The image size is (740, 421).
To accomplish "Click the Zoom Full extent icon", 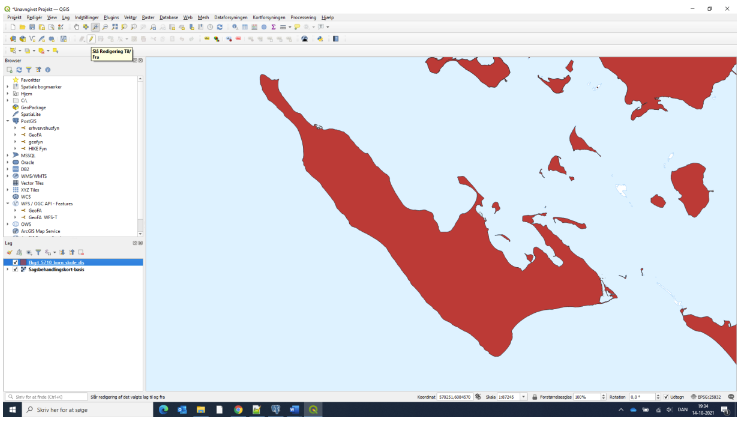I will (x=115, y=27).
